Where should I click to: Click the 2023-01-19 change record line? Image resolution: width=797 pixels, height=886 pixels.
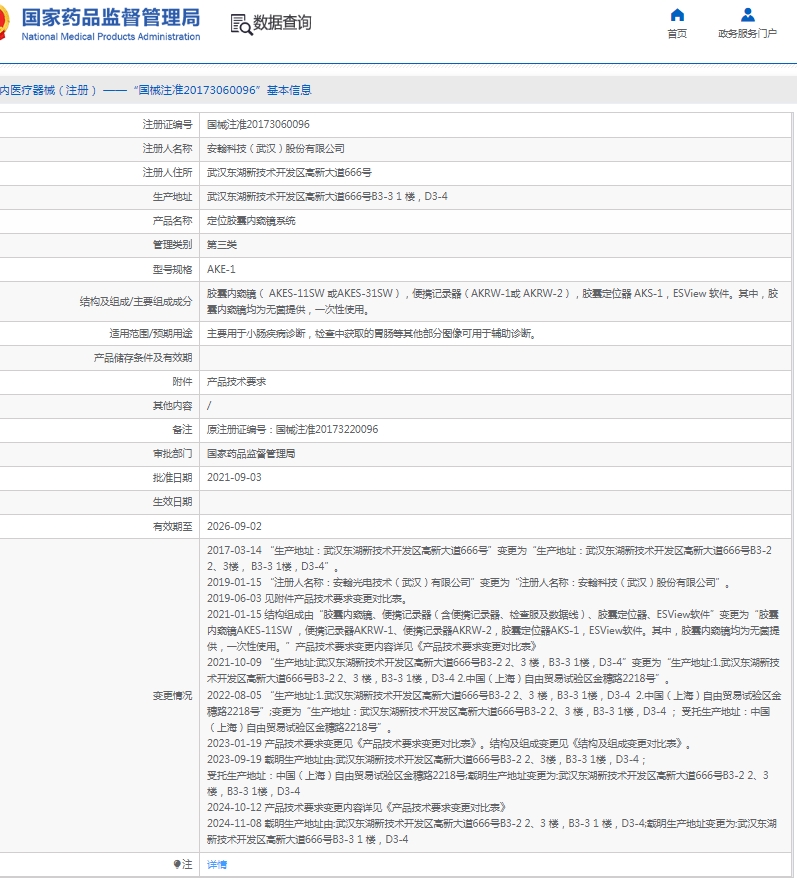point(449,744)
